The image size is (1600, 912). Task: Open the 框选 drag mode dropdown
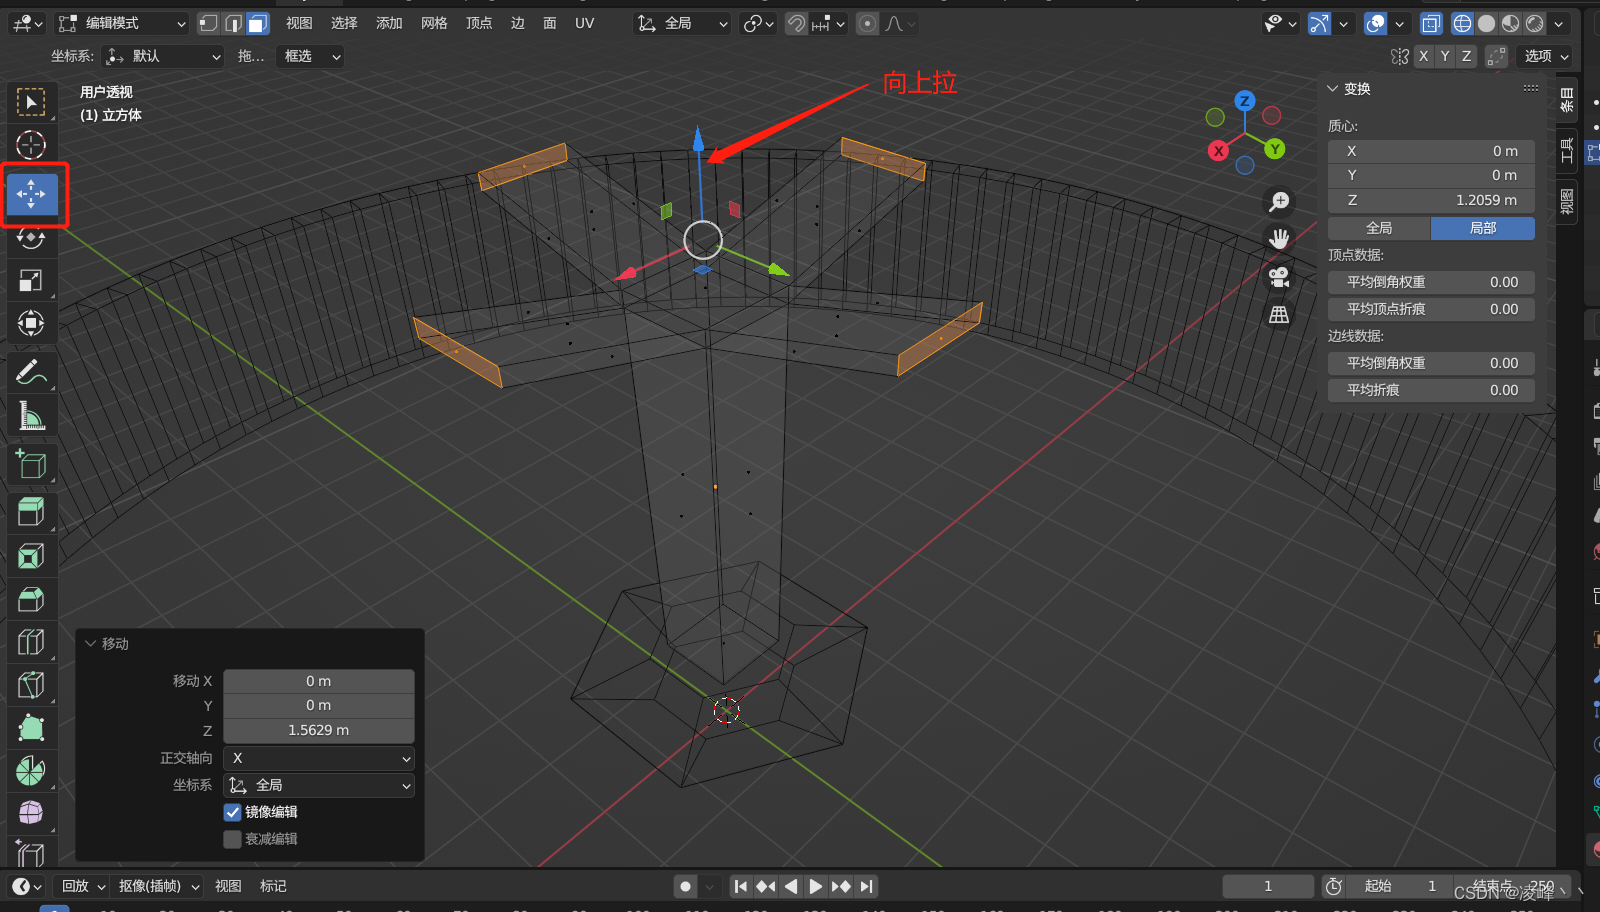point(309,56)
